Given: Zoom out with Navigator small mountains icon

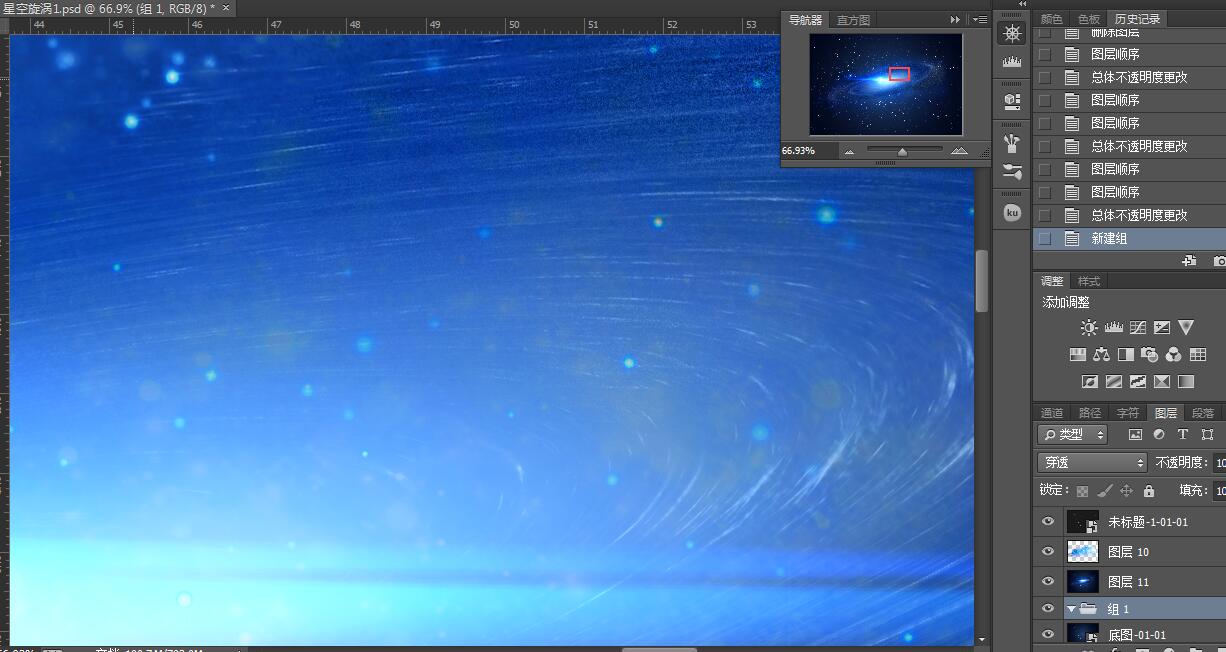Looking at the screenshot, I should click(849, 151).
